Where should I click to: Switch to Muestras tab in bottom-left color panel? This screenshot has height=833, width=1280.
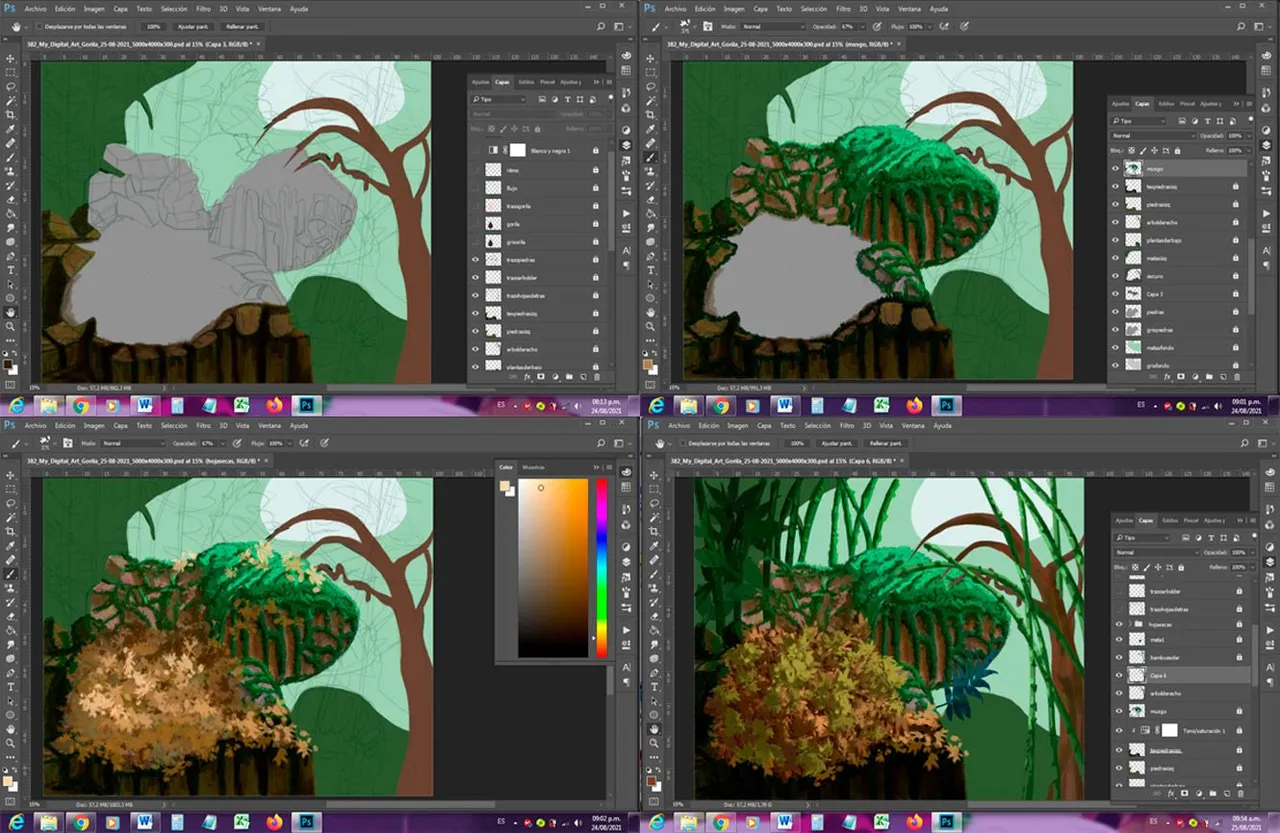click(x=534, y=467)
